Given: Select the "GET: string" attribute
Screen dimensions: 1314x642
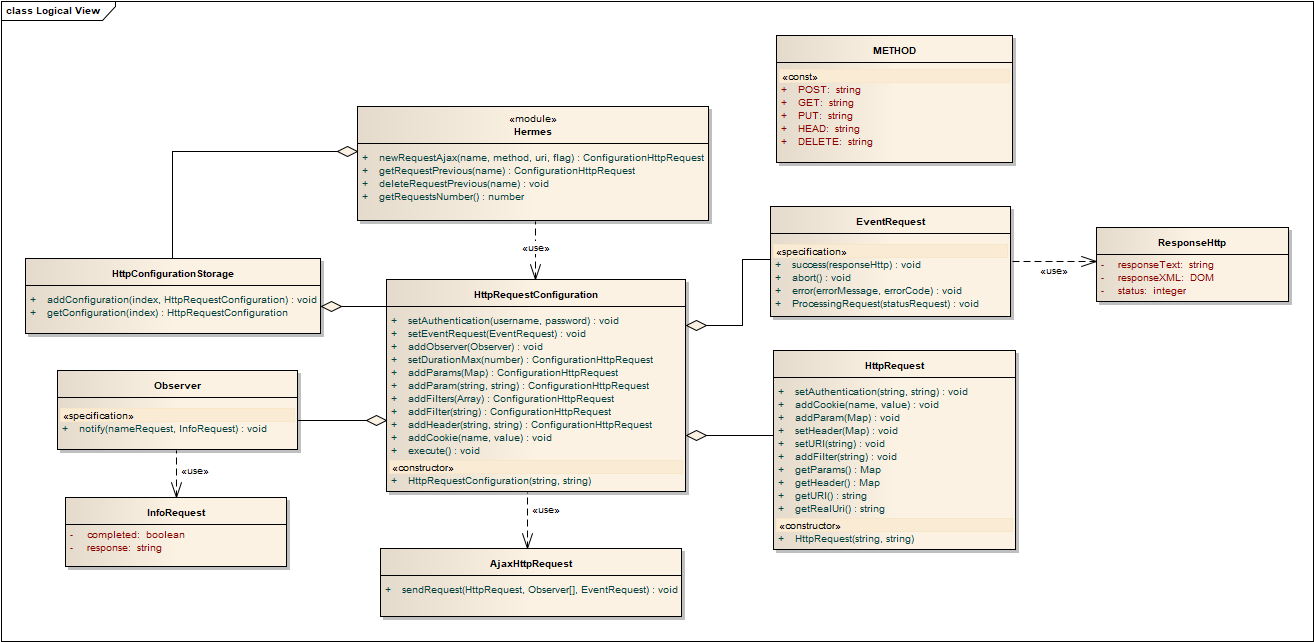Looking at the screenshot, I should click(826, 103).
